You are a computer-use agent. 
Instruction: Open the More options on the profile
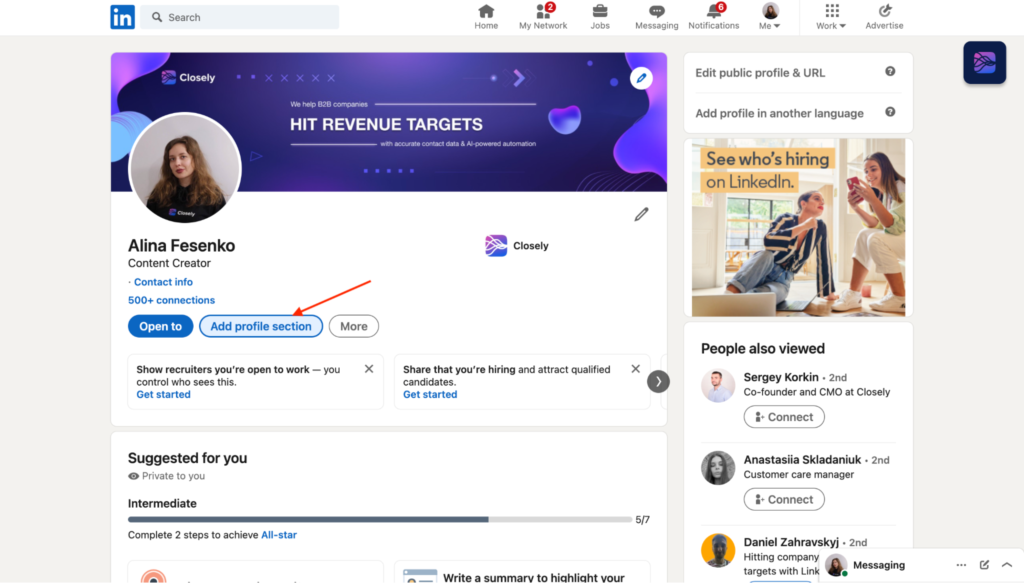pyautogui.click(x=353, y=326)
